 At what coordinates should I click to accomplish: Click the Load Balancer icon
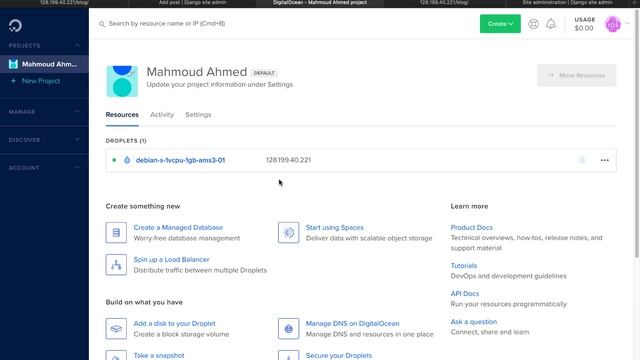coord(116,265)
